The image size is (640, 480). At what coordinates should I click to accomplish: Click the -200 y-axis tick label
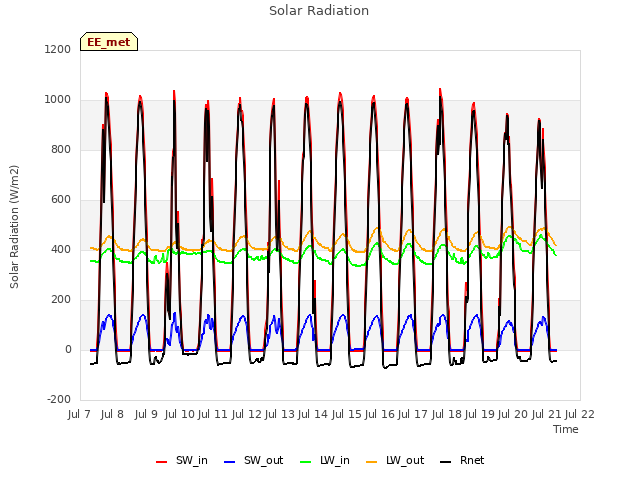coord(59,400)
